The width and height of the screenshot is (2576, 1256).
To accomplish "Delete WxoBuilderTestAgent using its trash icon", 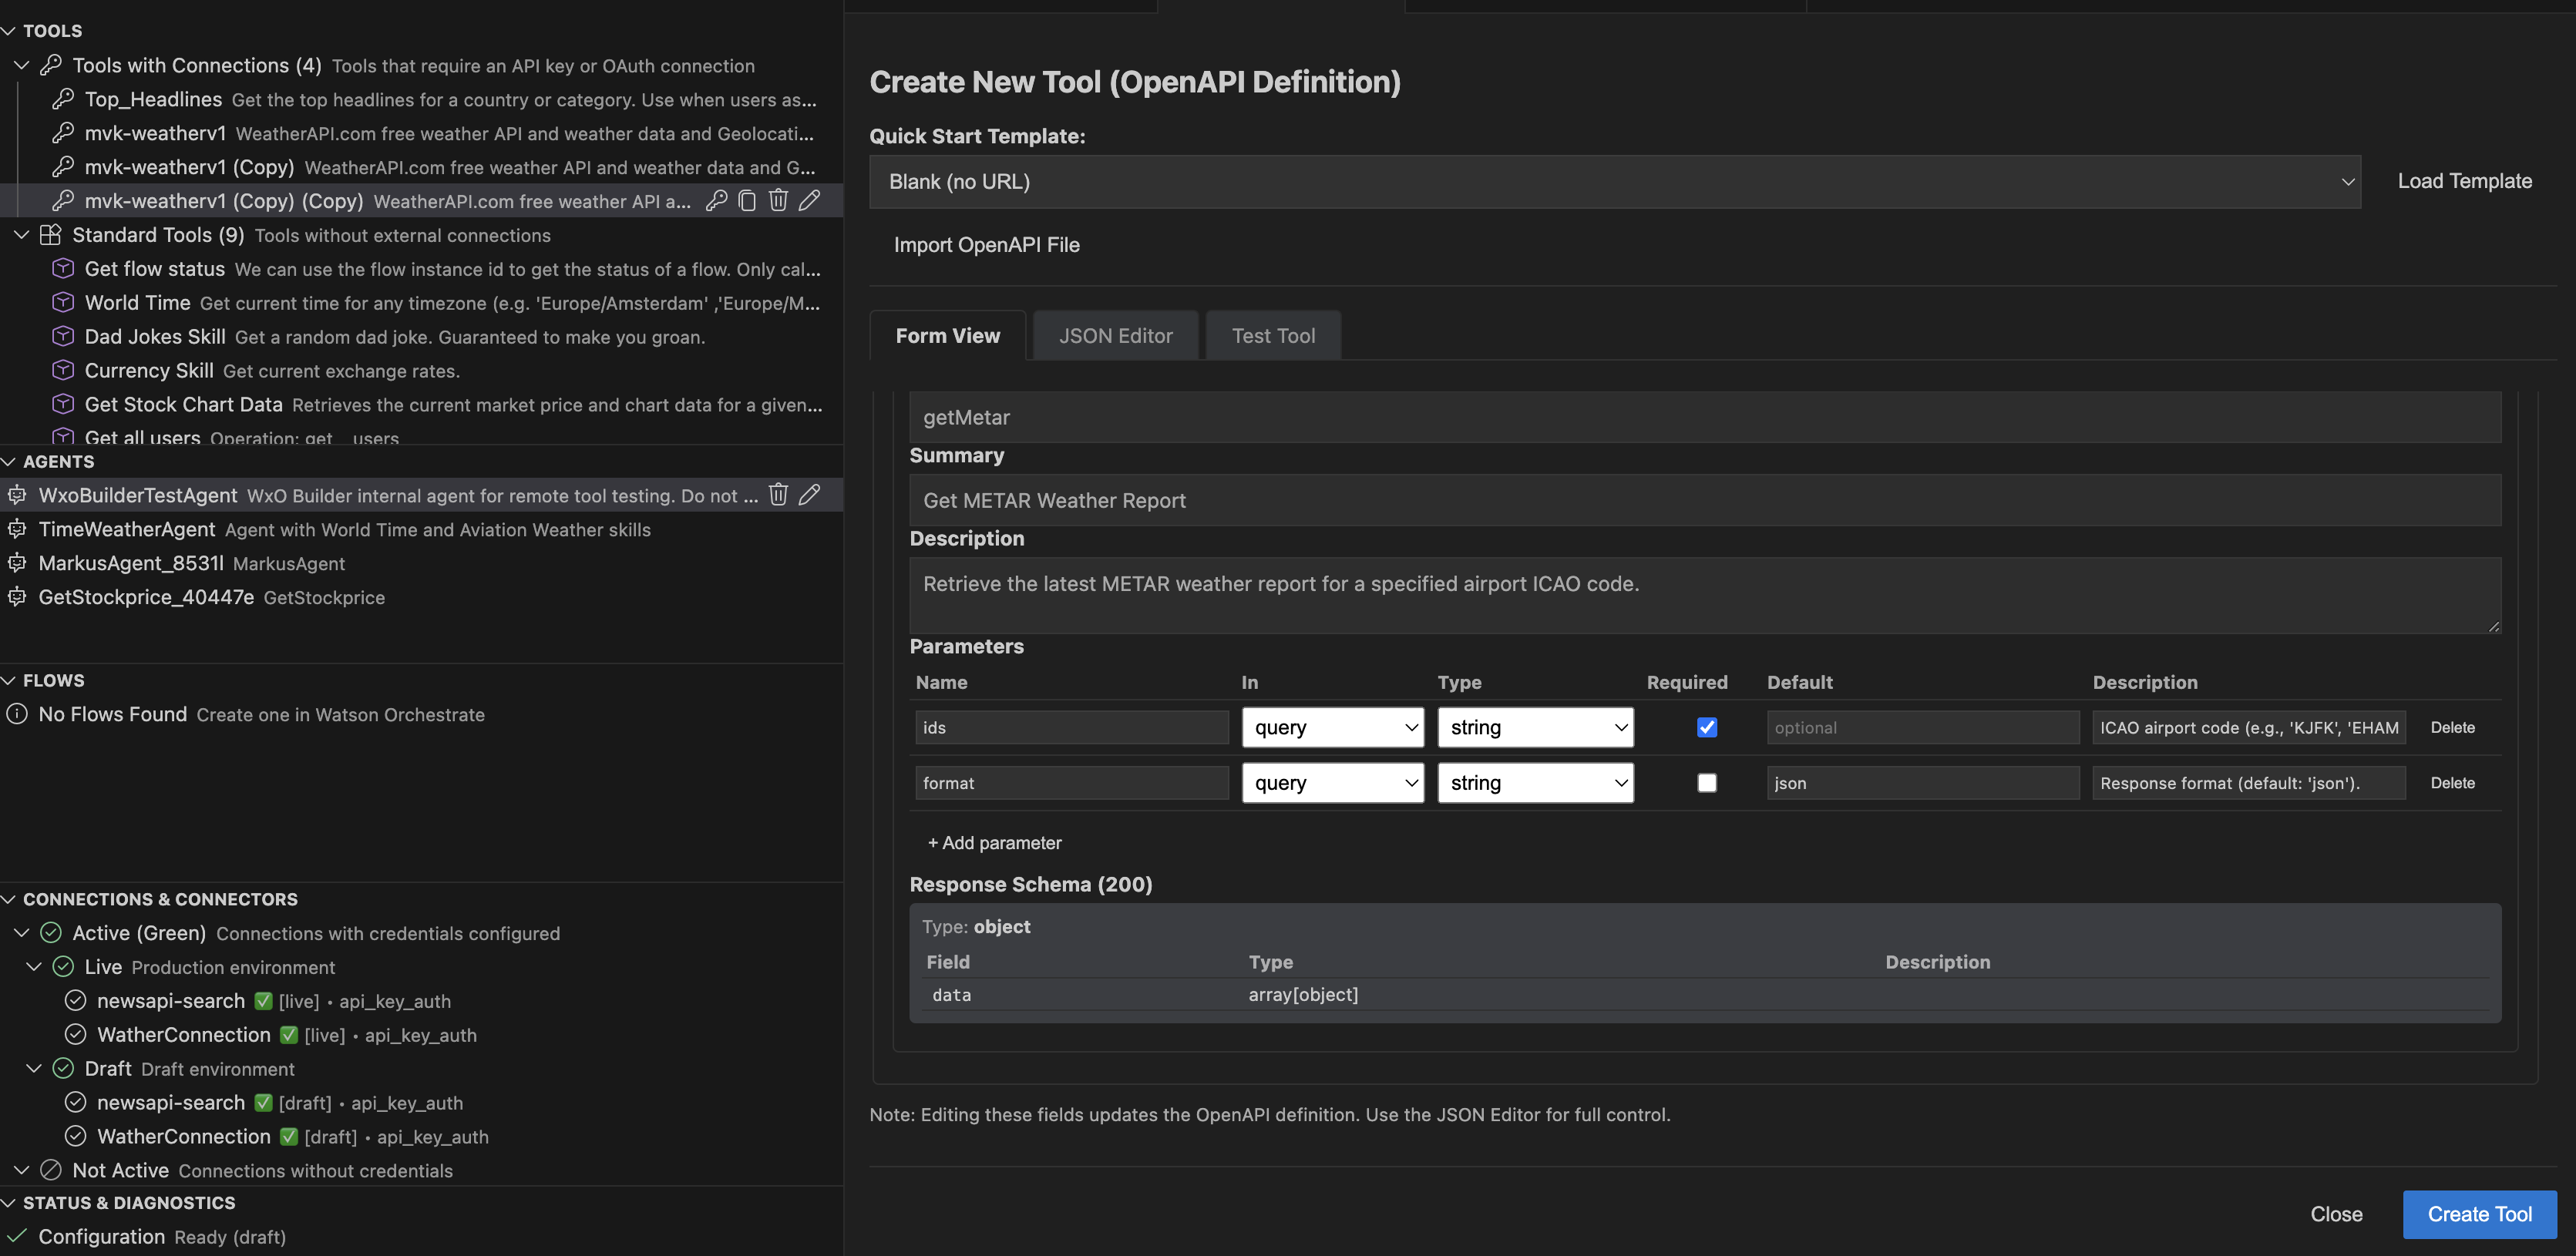I will click(779, 494).
